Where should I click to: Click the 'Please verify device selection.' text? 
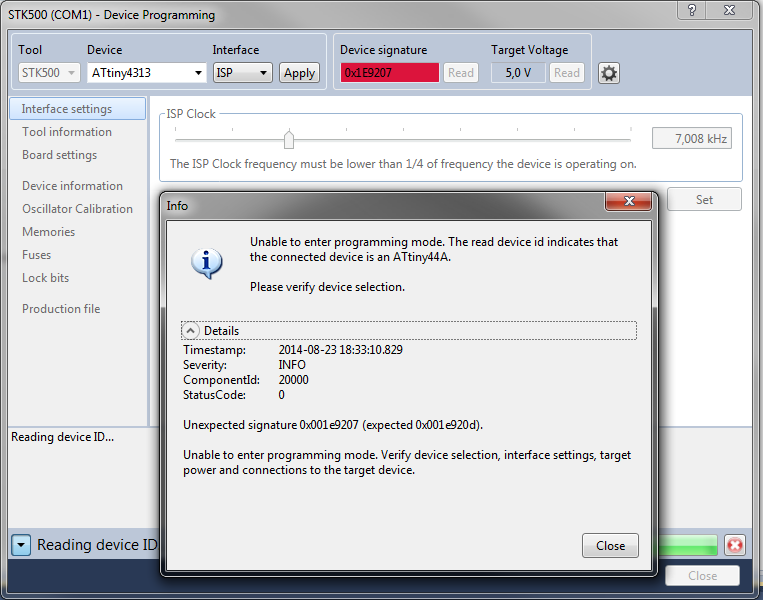click(x=327, y=287)
